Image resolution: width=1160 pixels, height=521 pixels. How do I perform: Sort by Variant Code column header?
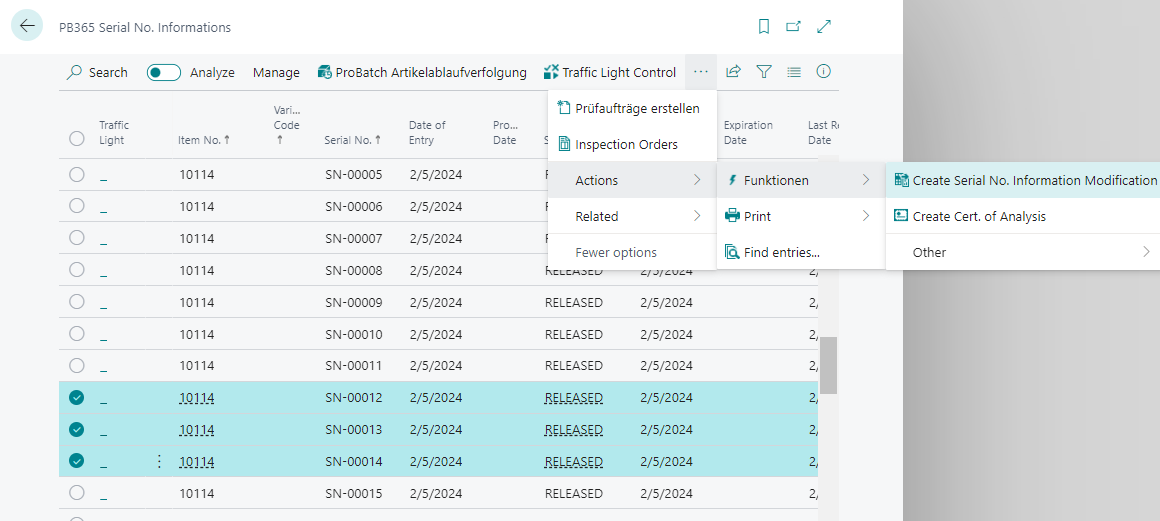pyautogui.click(x=286, y=125)
